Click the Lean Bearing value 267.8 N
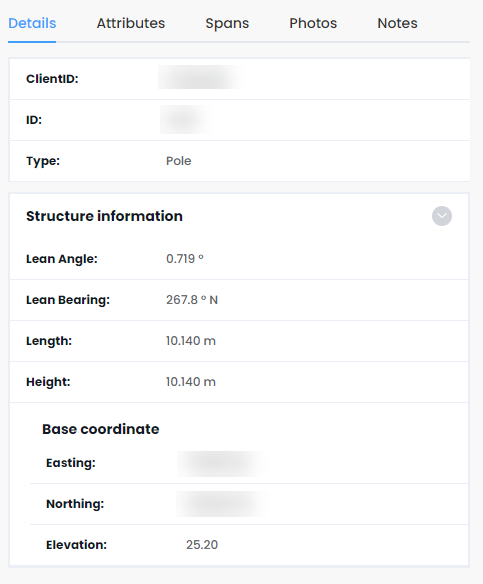This screenshot has width=483, height=584. coord(192,299)
